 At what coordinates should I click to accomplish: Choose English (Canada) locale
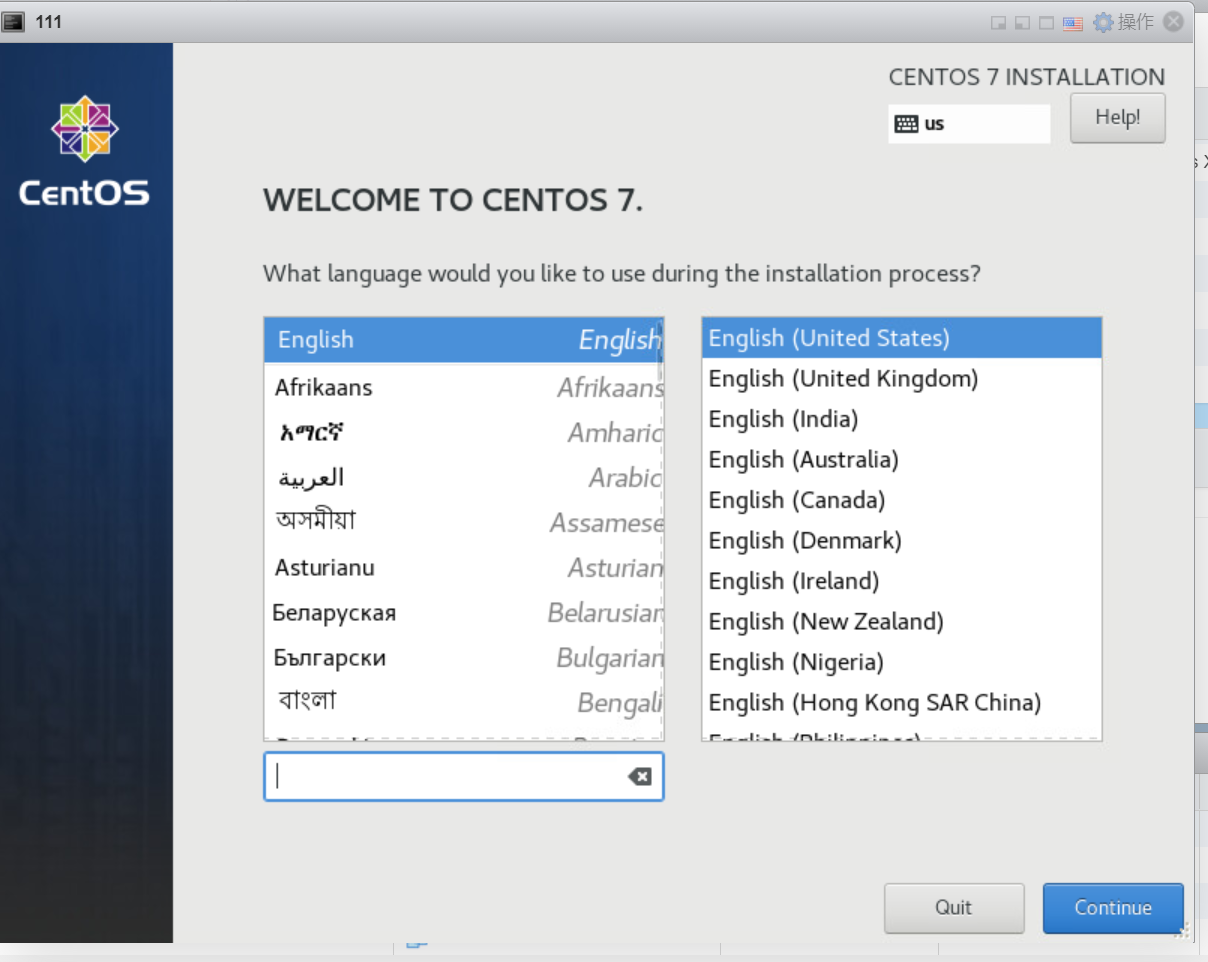coord(796,500)
